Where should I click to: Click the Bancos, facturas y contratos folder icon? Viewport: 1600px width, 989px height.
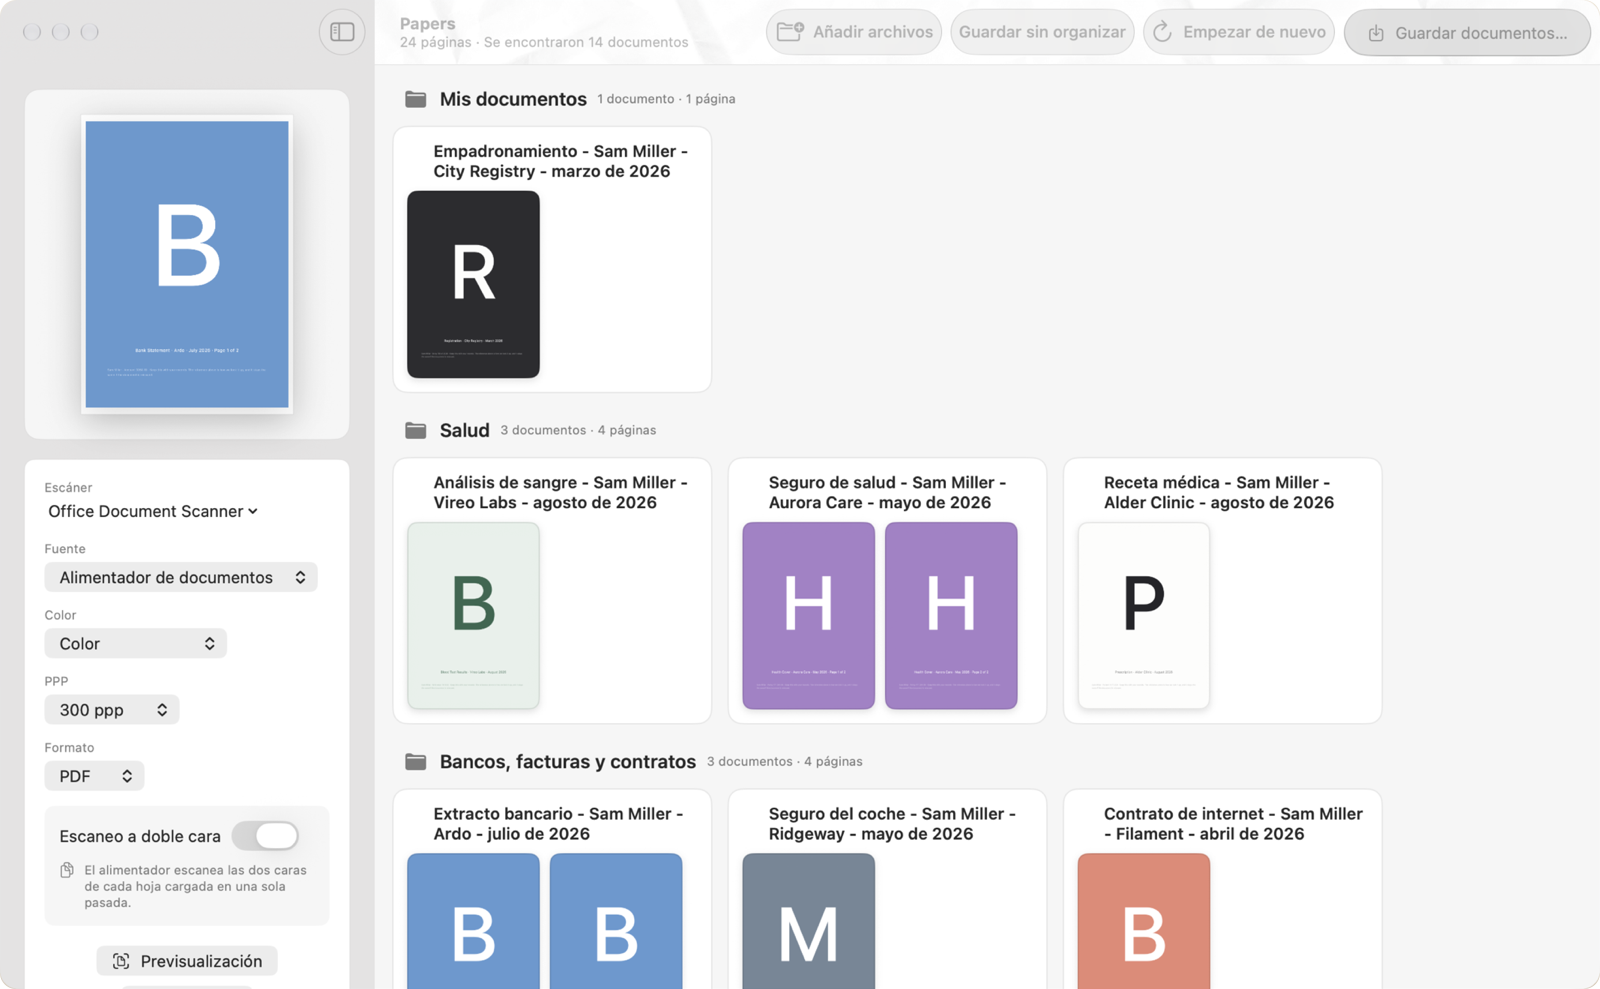[x=416, y=761]
